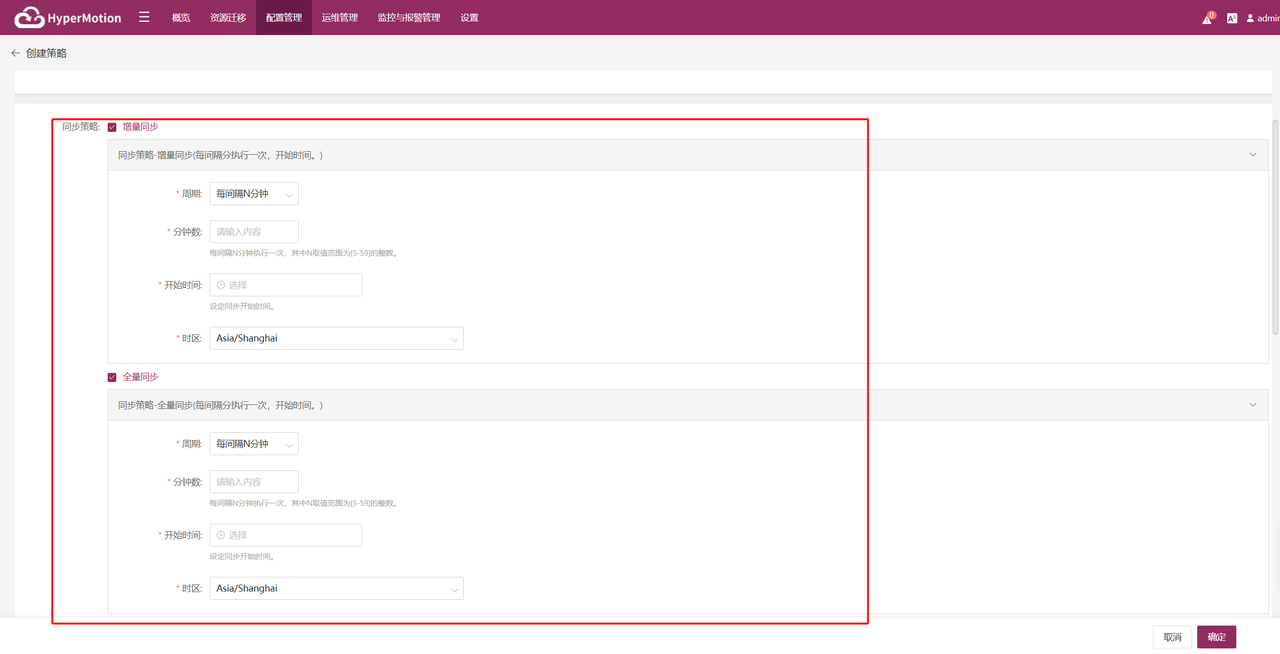Image resolution: width=1280 pixels, height=654 pixels.
Task: Click the 创建策略 page title
Action: (47, 53)
